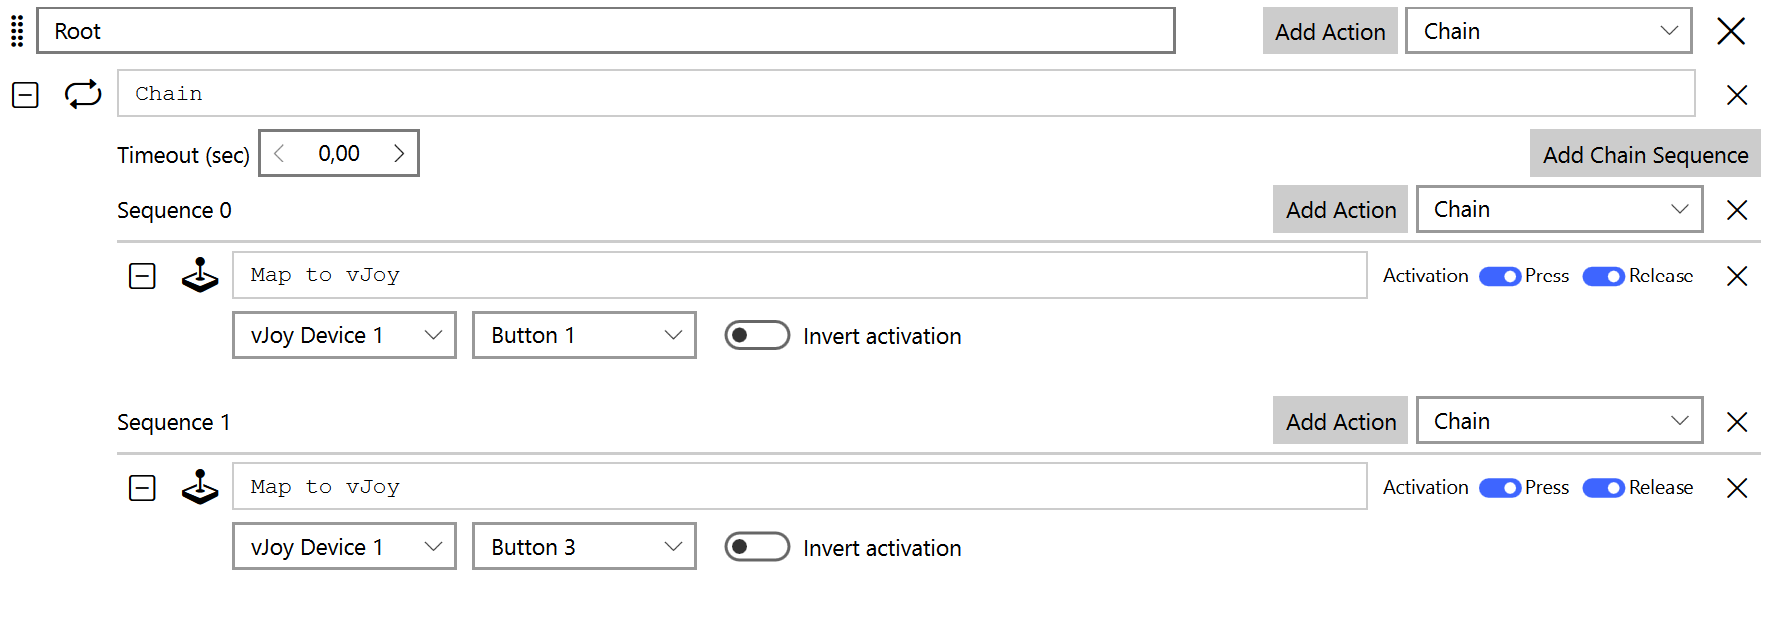
Task: Collapse the Chain action block
Action: (25, 95)
